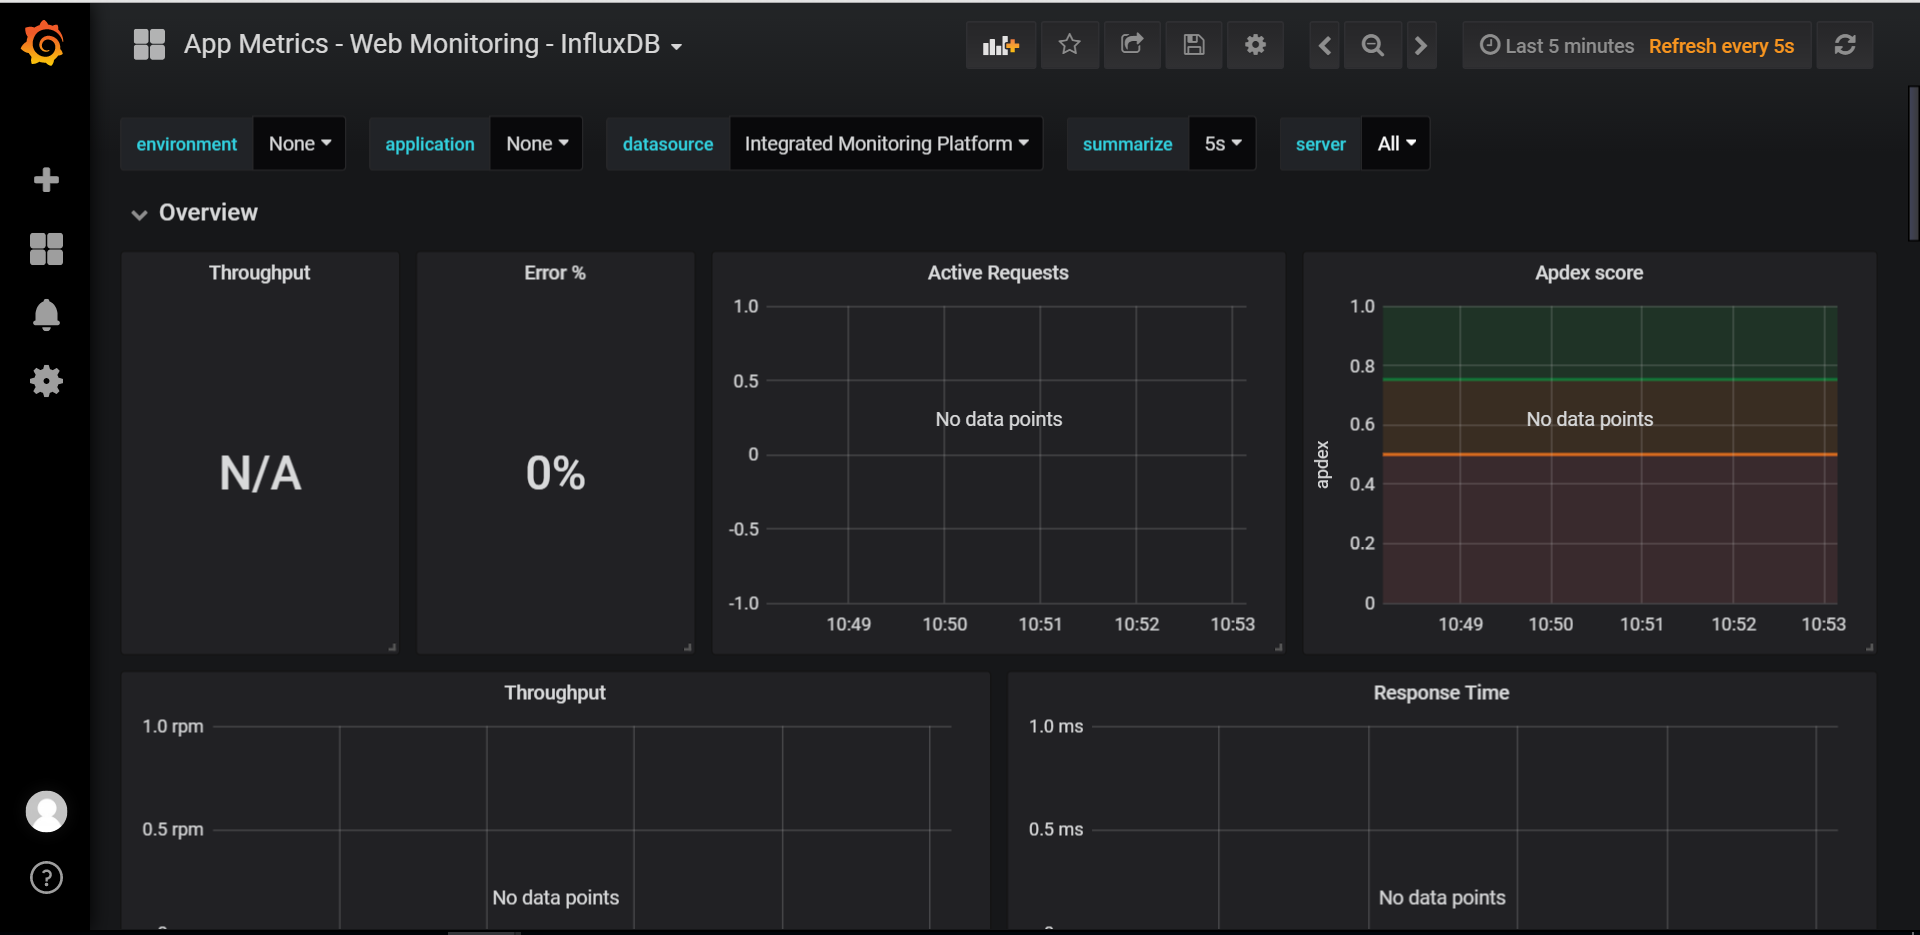Open application variable dropdown None
1920x935 pixels.
537,144
